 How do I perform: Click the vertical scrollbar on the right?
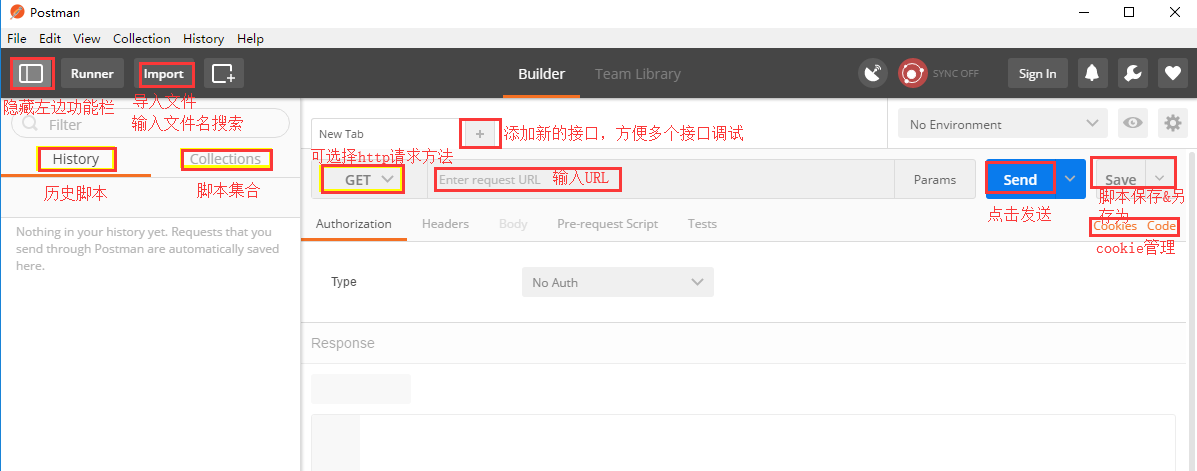(x=1192, y=309)
